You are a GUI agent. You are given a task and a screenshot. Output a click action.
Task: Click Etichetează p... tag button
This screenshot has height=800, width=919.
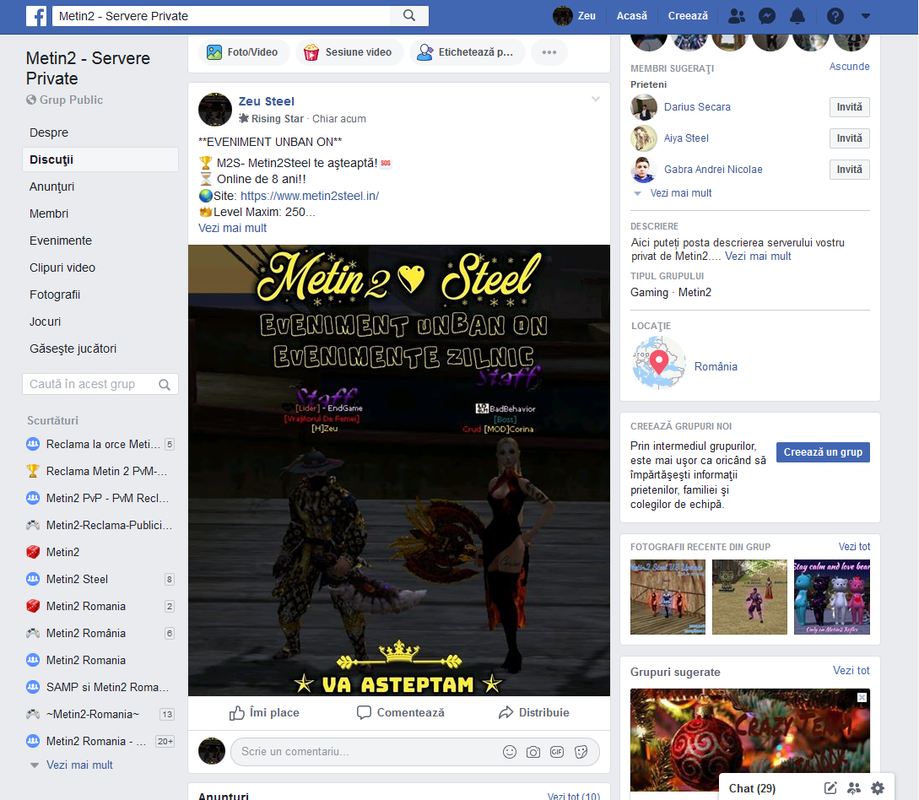pos(467,52)
